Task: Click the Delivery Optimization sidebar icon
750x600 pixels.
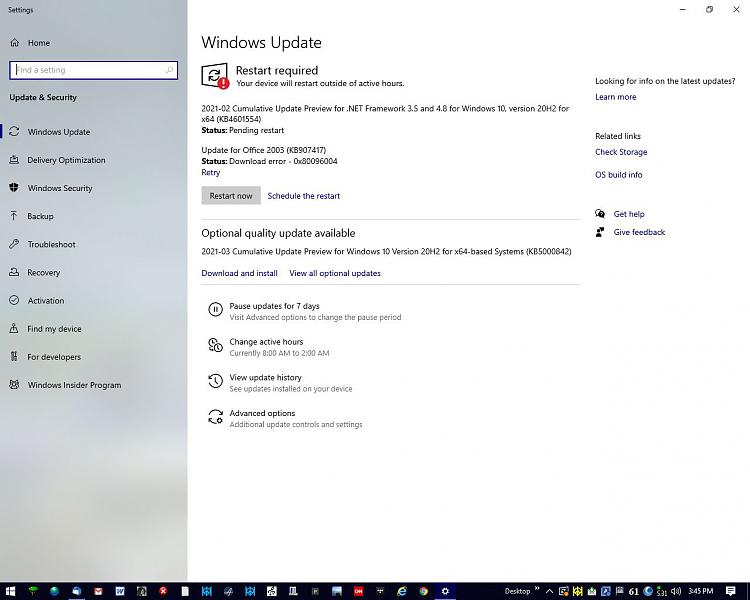Action: [14, 160]
